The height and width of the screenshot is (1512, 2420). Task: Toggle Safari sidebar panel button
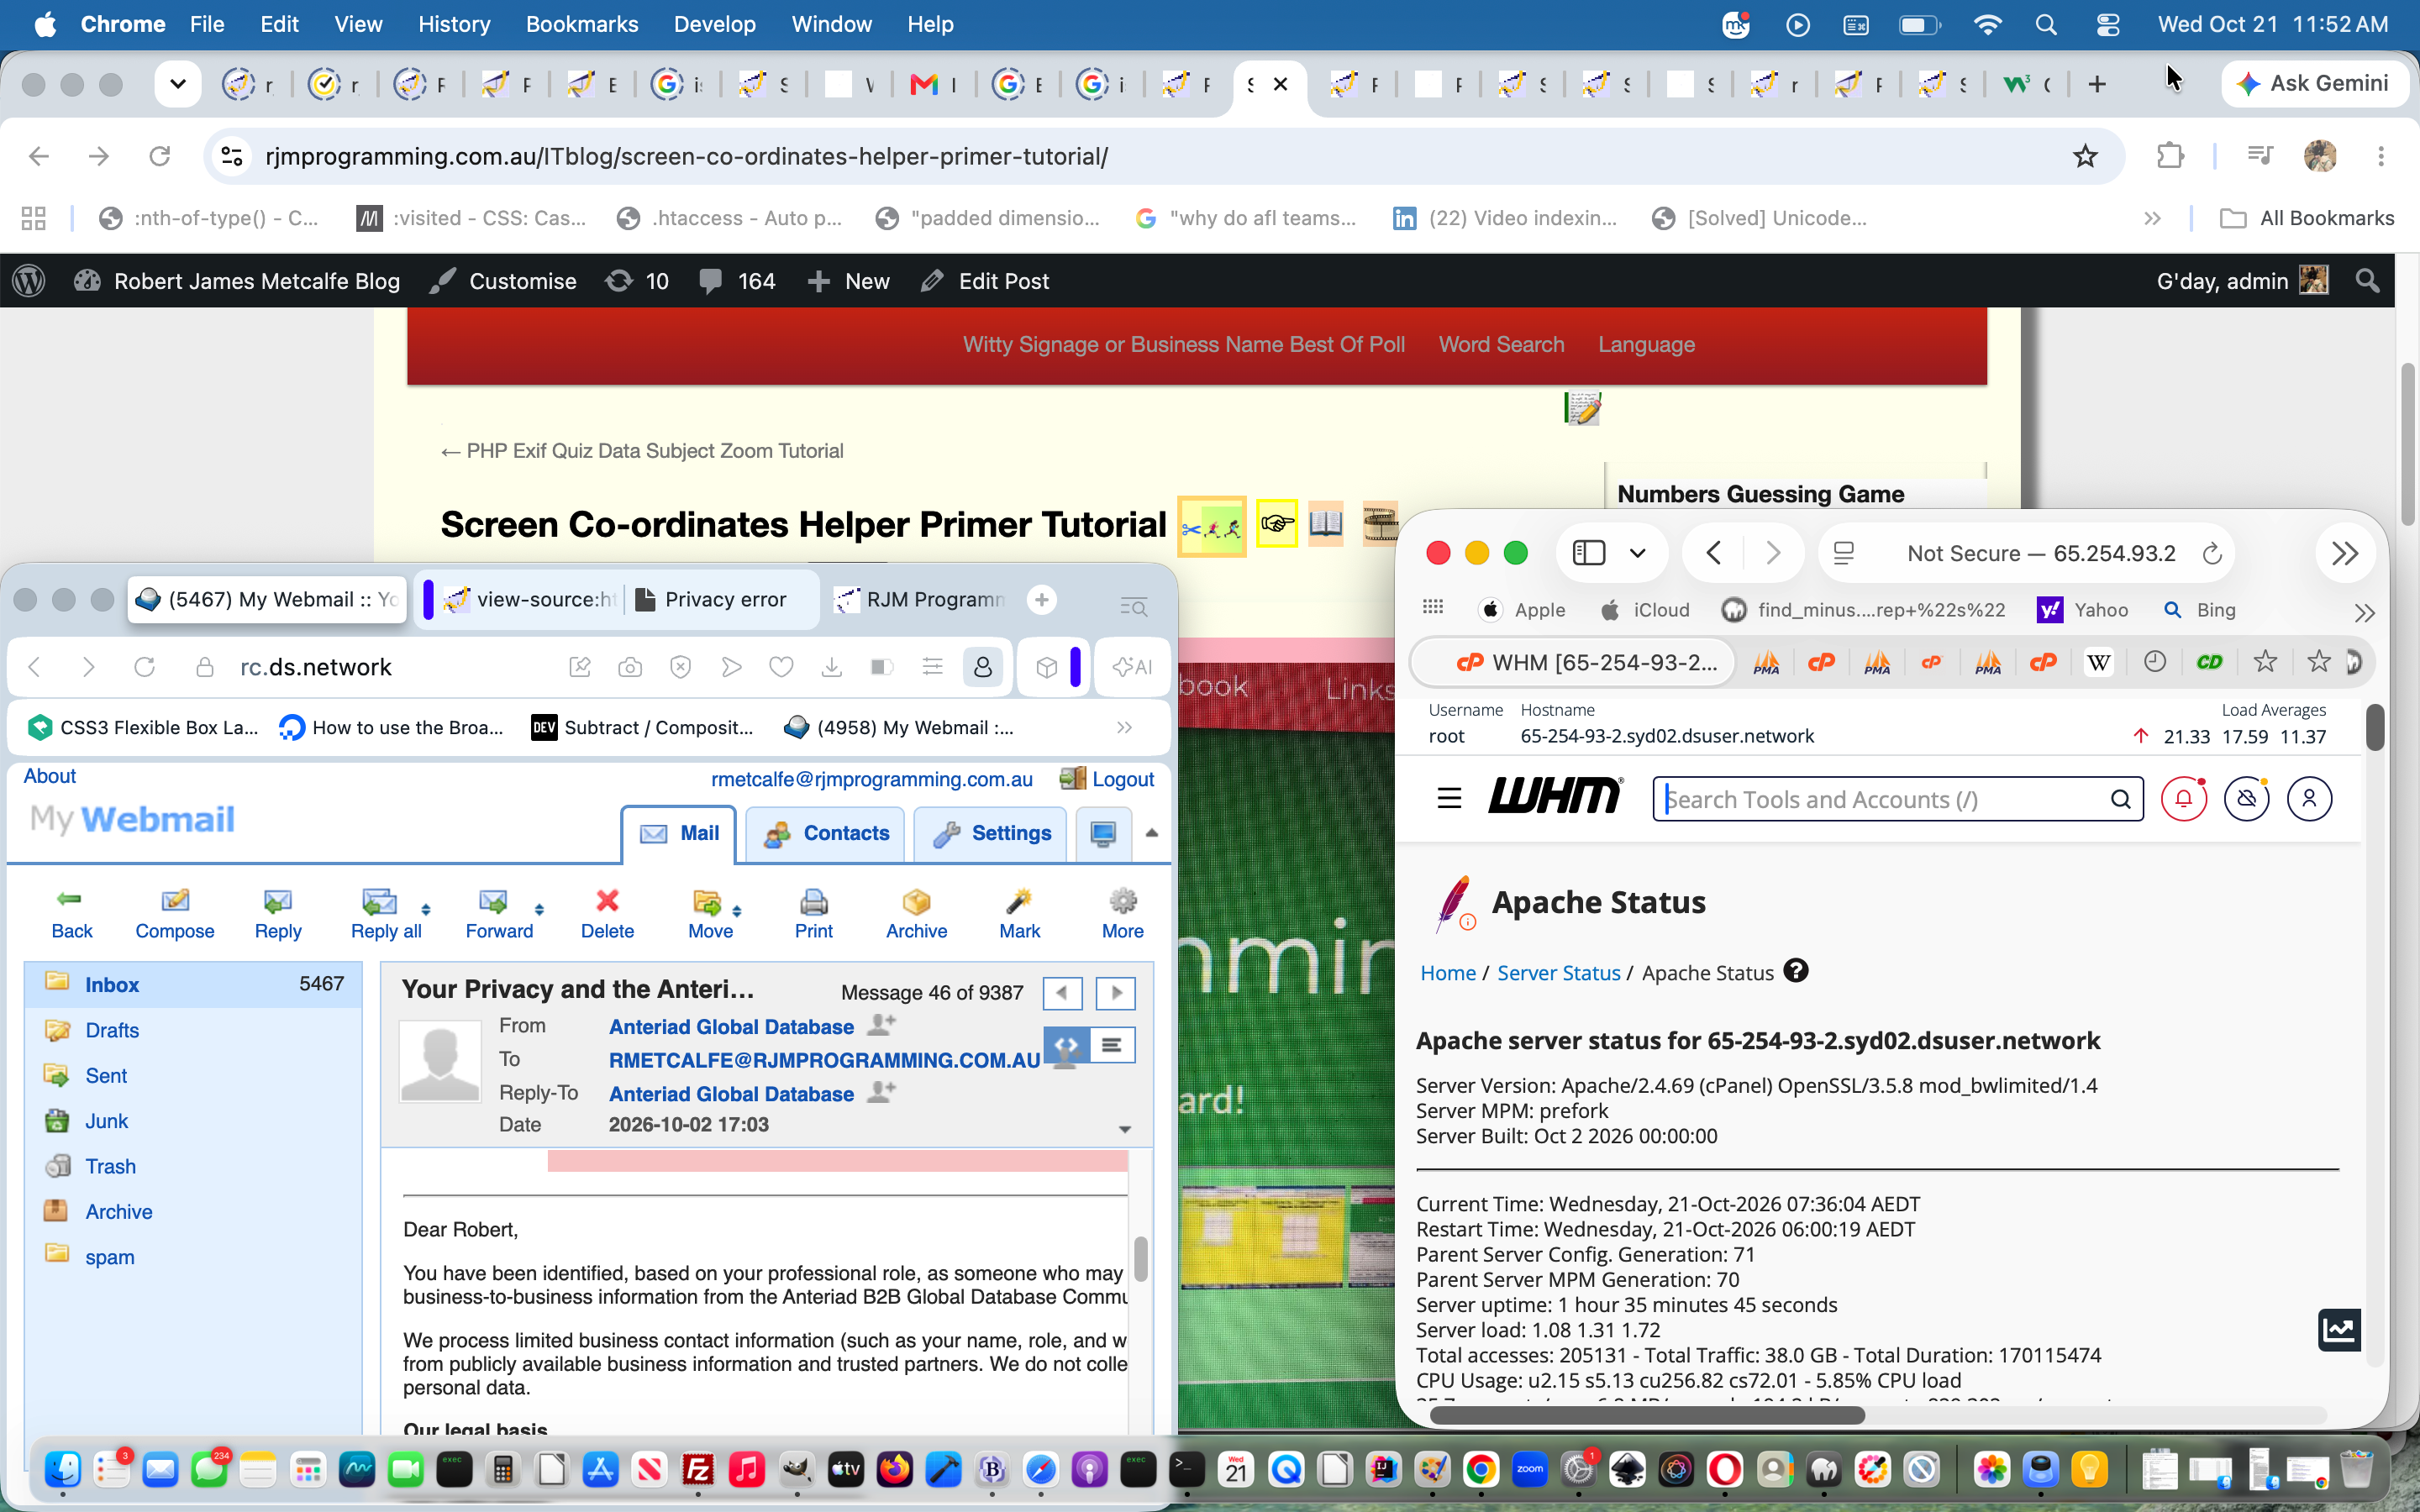pos(1589,553)
